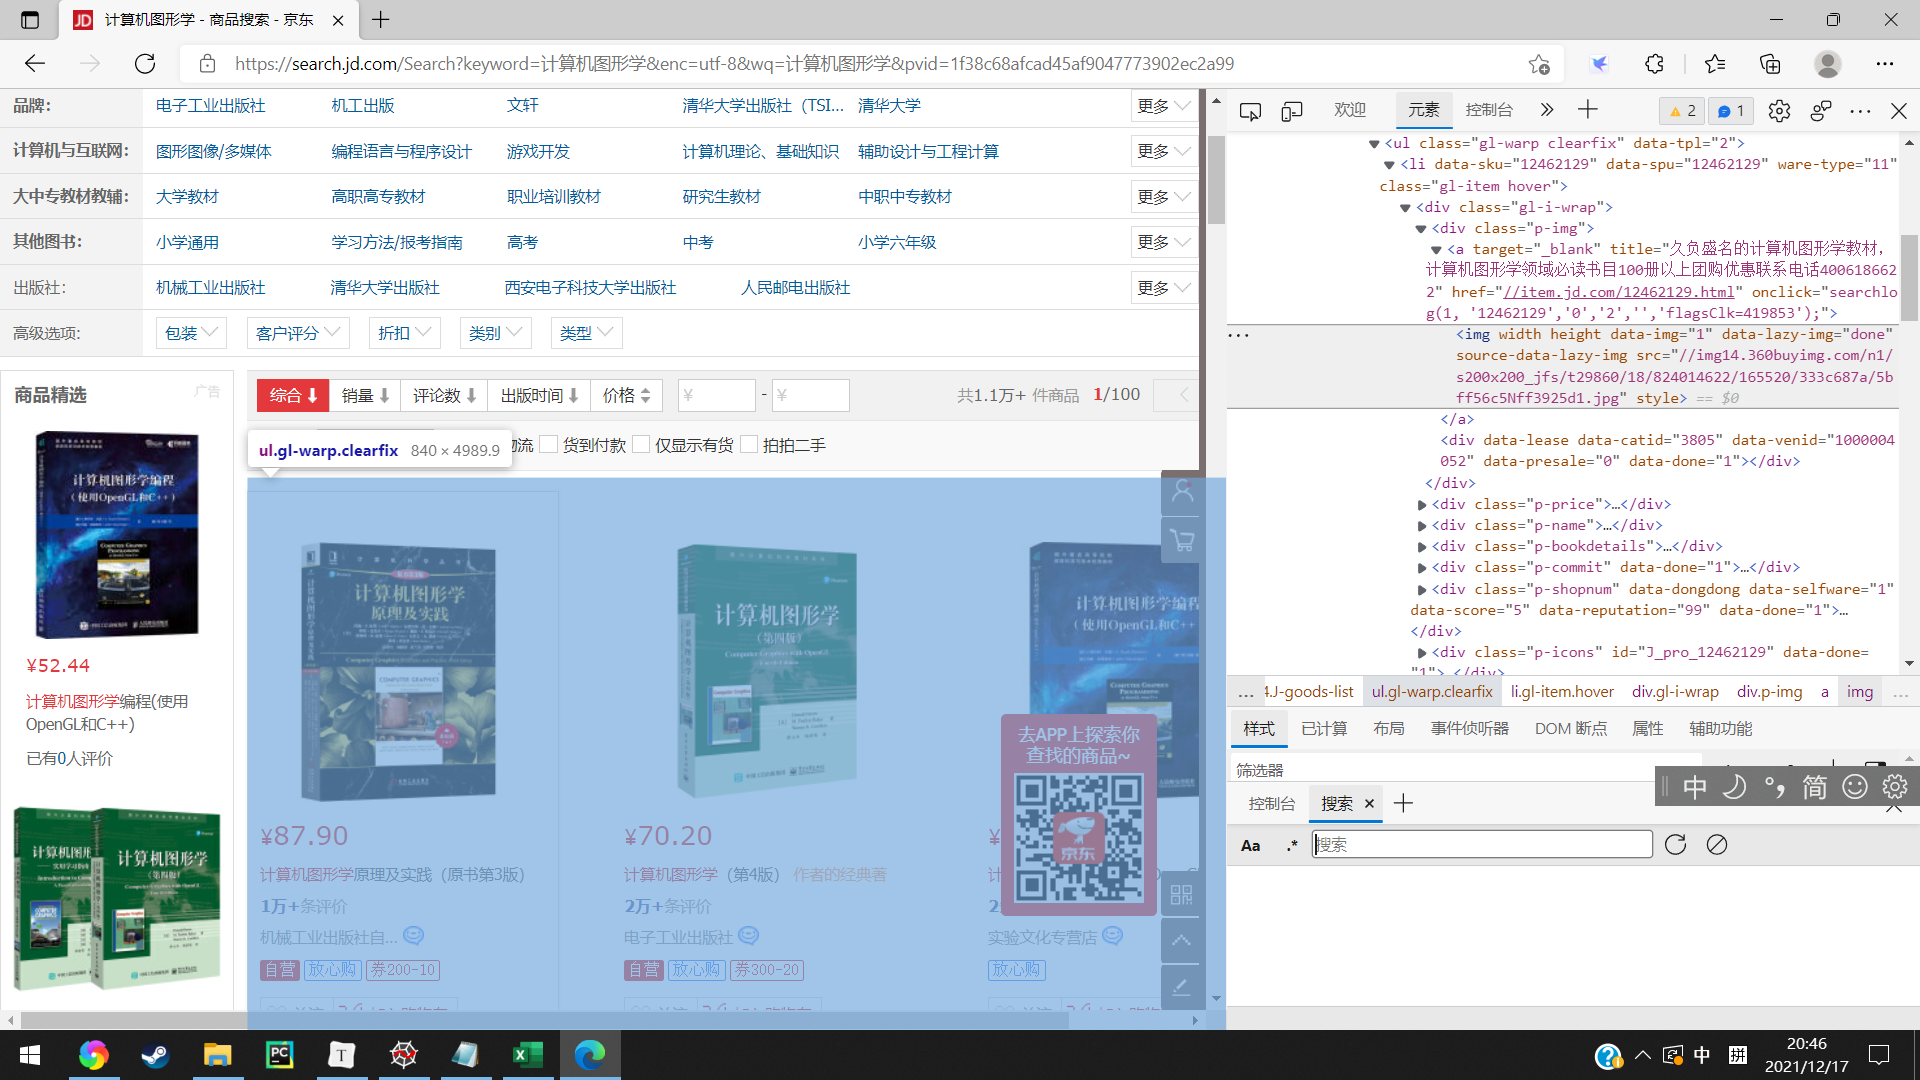Click the browser back arrow
The image size is (1920, 1080).
click(x=35, y=64)
